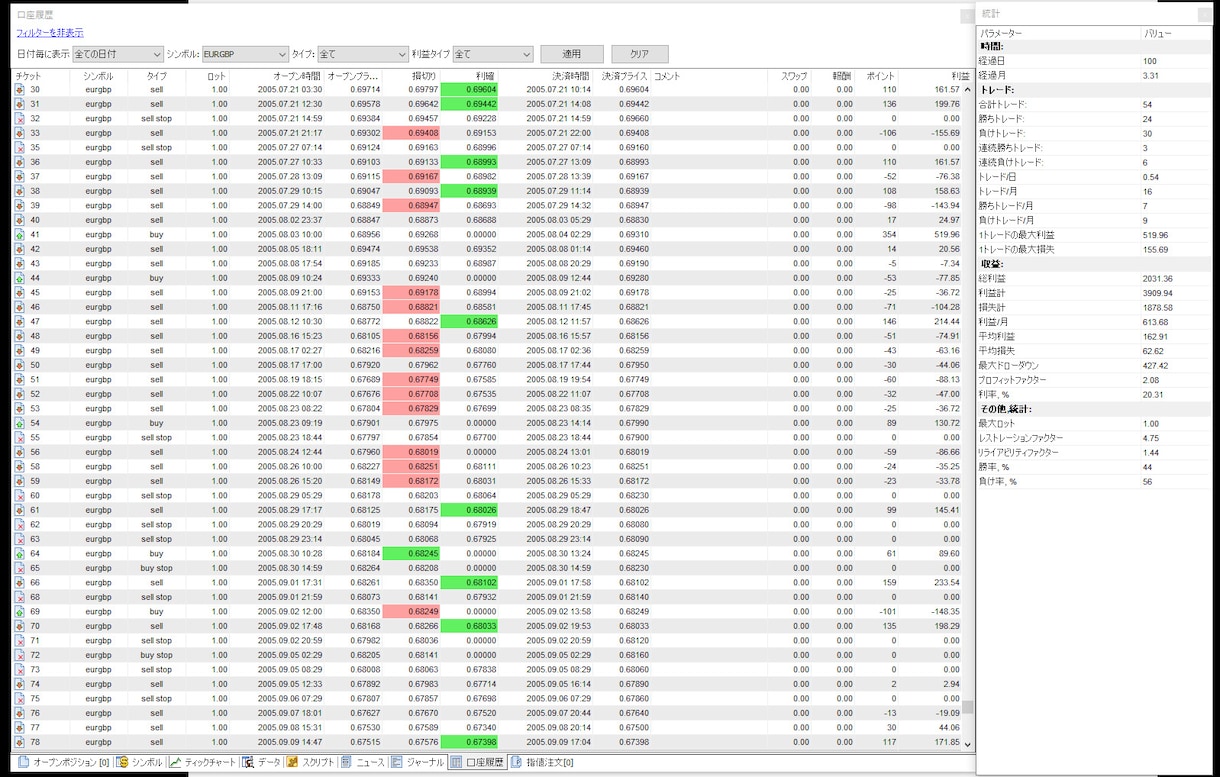Switch to the シンボル tab
This screenshot has width=1220, height=777.
click(x=139, y=762)
